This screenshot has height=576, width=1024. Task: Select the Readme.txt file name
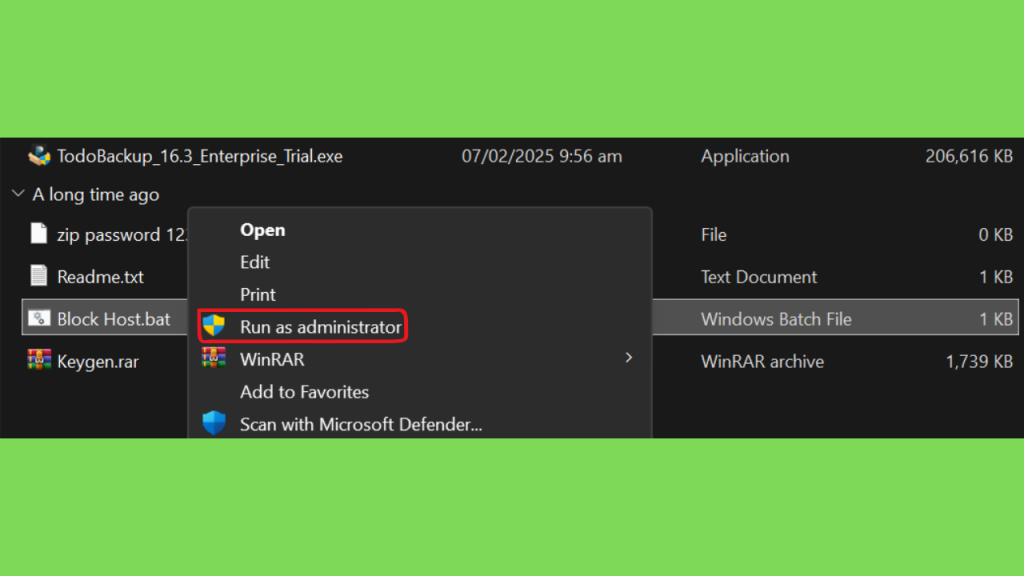pyautogui.click(x=101, y=277)
